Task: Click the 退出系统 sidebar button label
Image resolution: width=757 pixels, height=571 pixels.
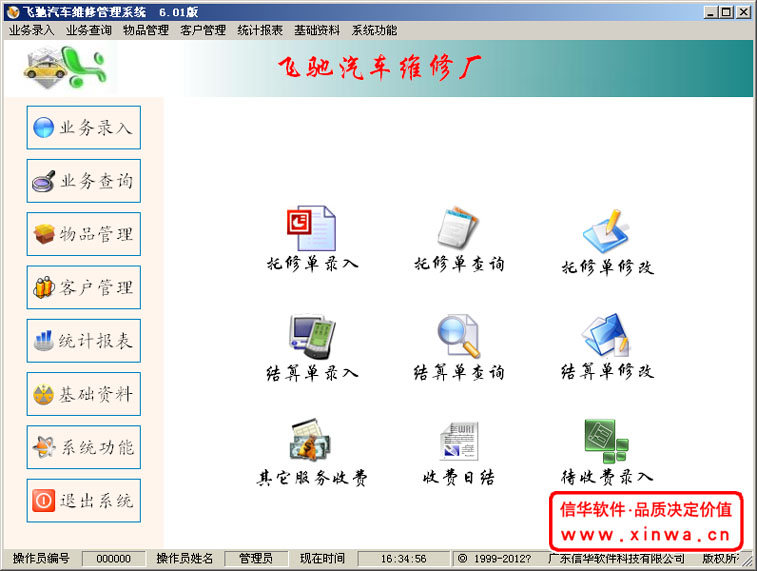Action: (96, 501)
